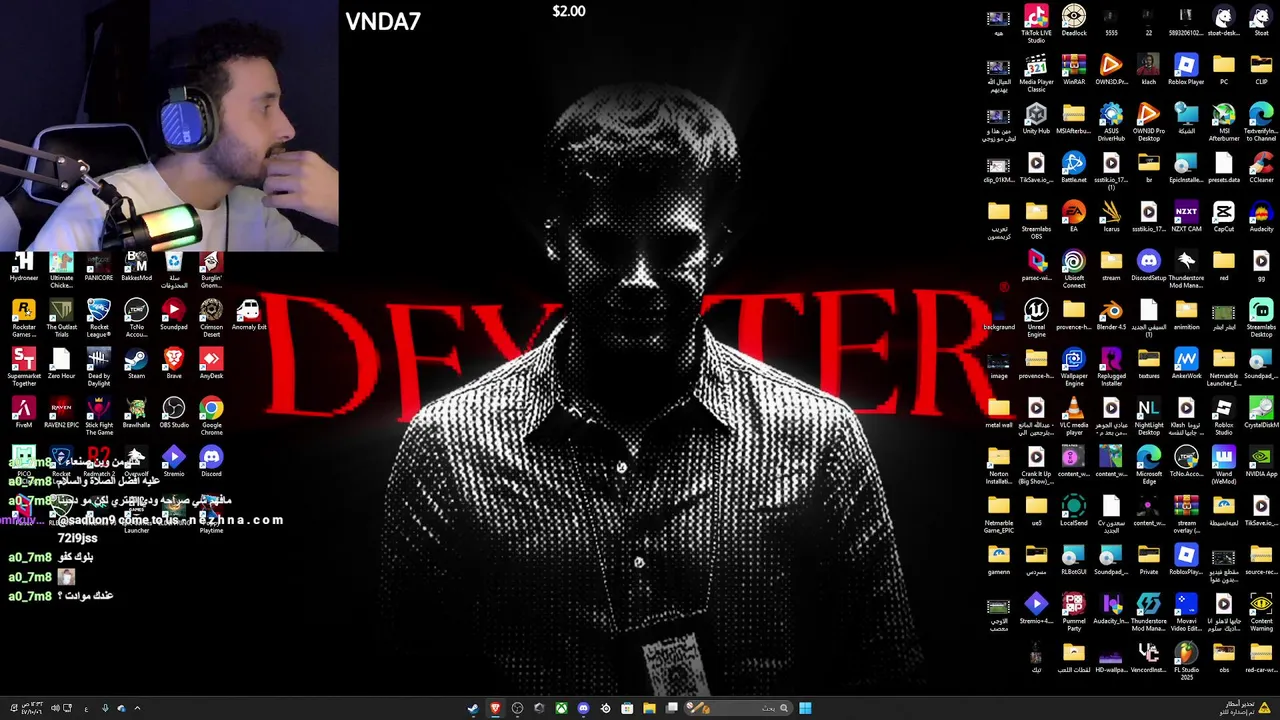
Task: Open Windows Start button on taskbar
Action: tap(805, 708)
